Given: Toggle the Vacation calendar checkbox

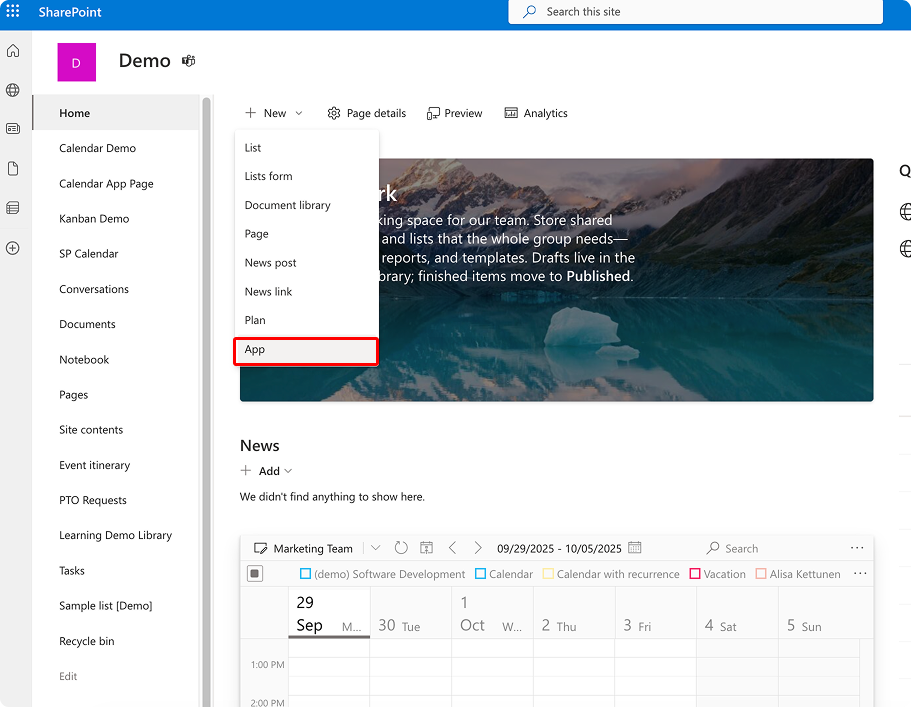Looking at the screenshot, I should (696, 574).
